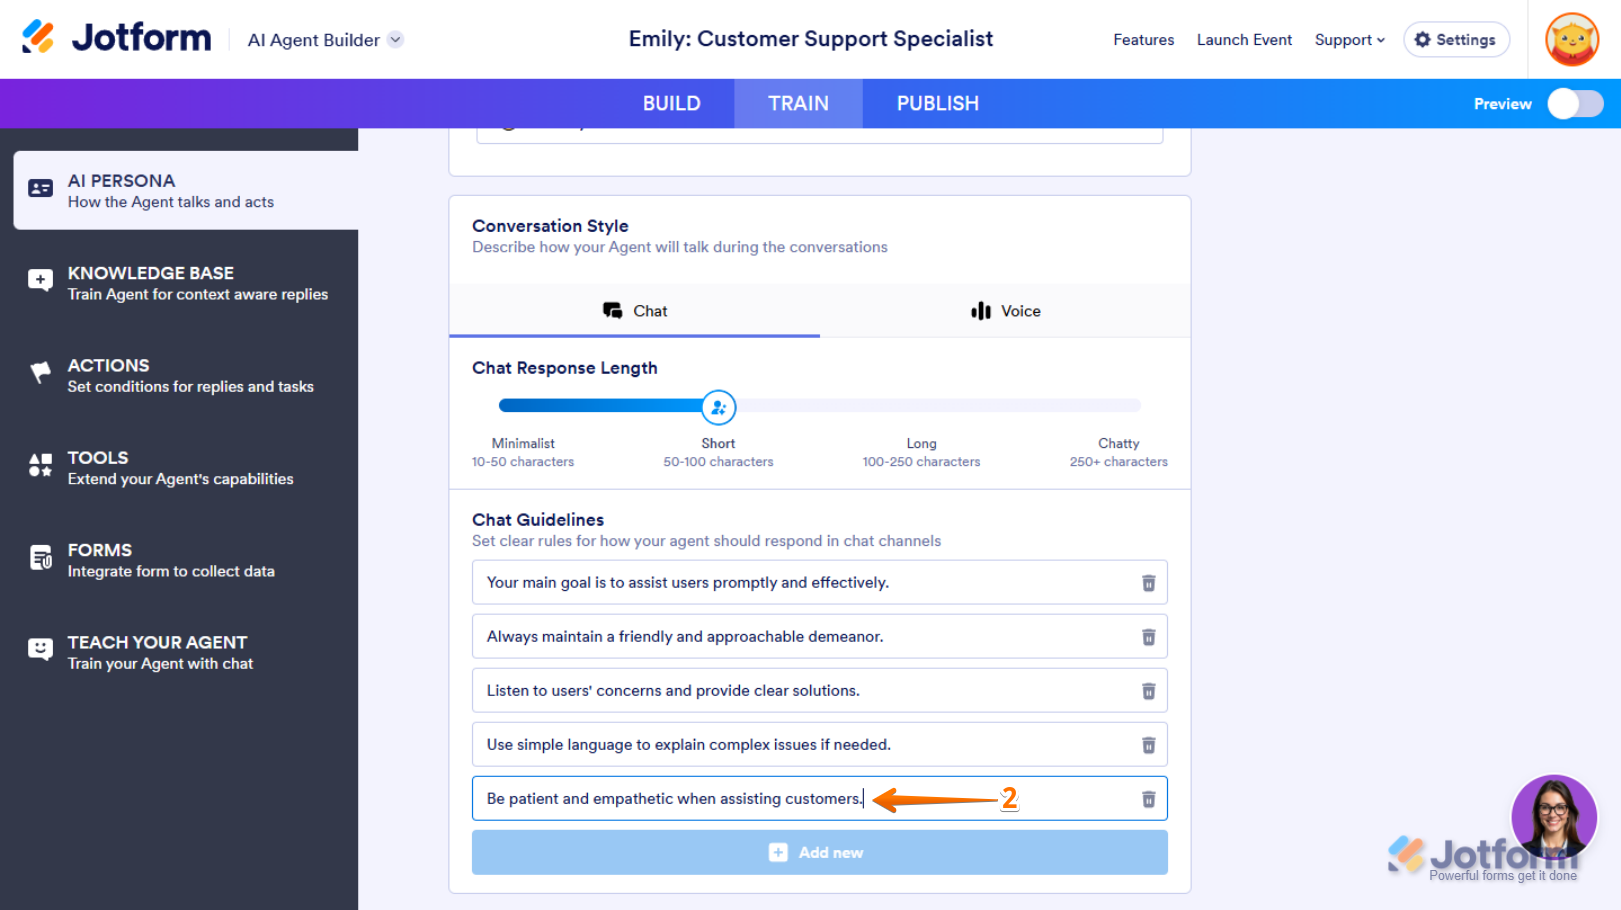
Task: Open the user avatar profile menu
Action: pyautogui.click(x=1571, y=40)
